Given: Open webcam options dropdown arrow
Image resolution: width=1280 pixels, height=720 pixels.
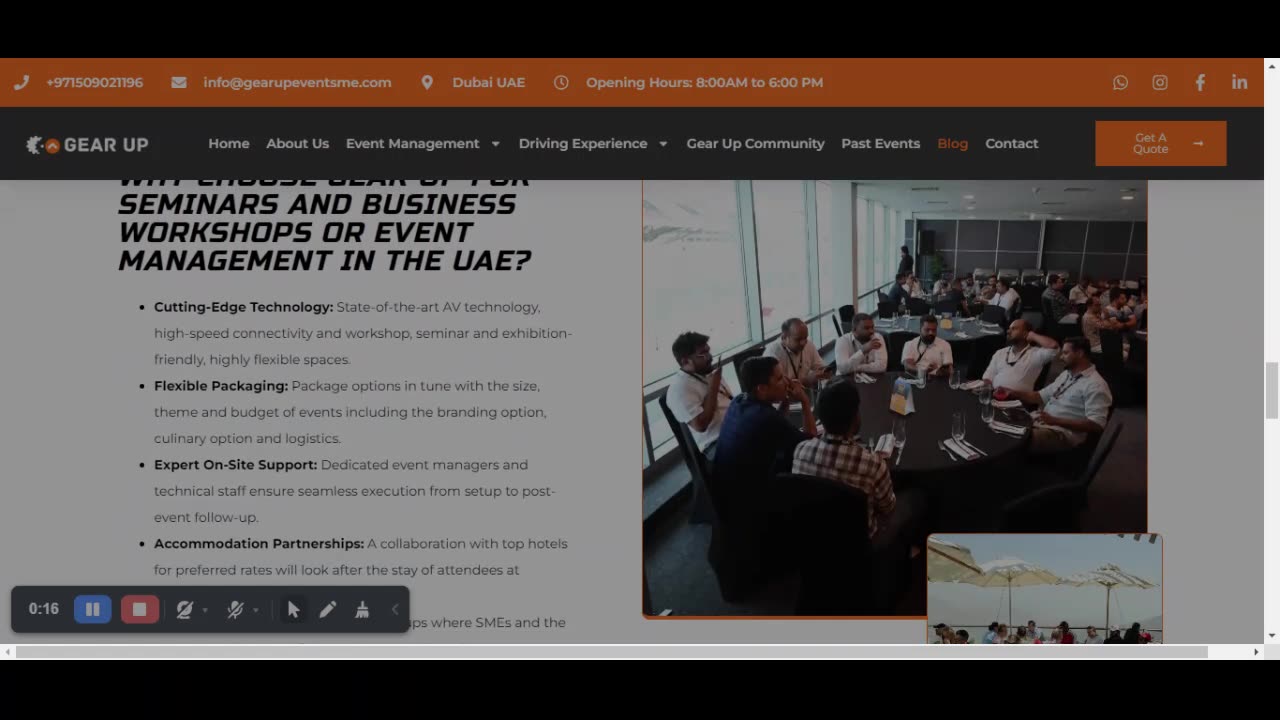Looking at the screenshot, I should coord(205,610).
